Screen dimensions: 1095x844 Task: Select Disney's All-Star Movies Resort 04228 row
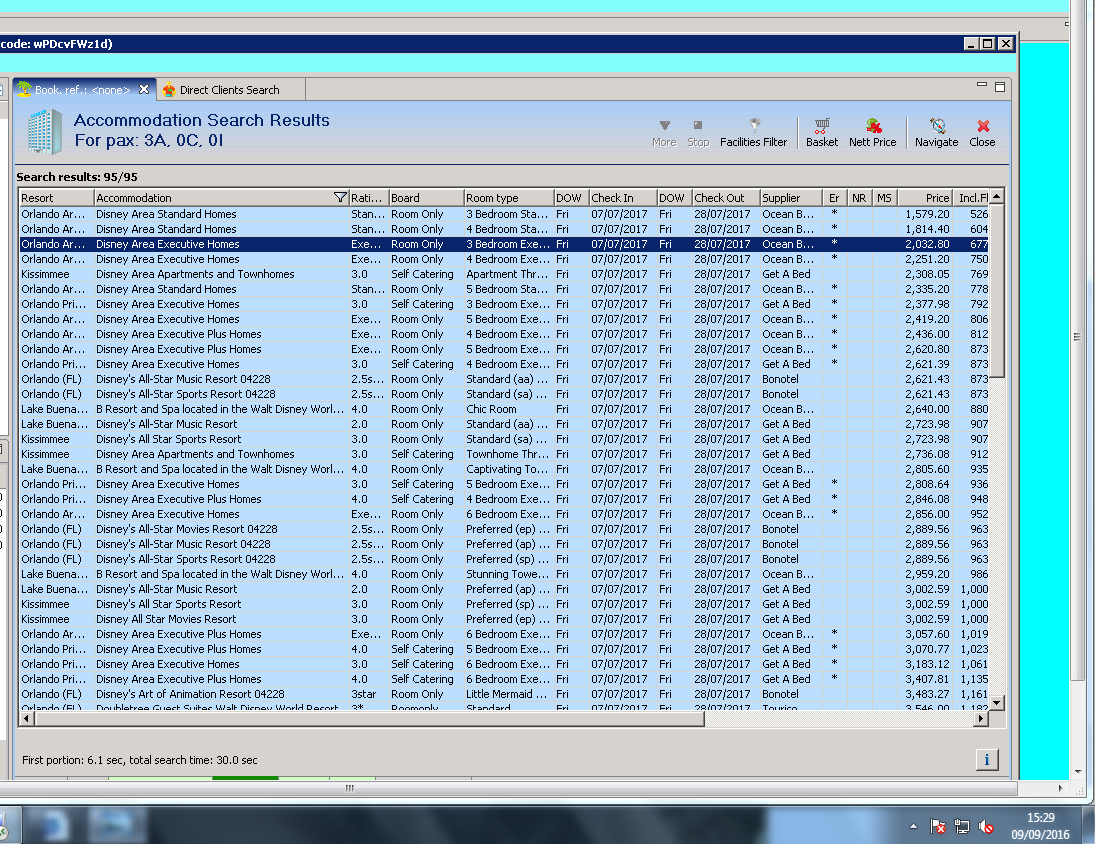tap(504, 529)
